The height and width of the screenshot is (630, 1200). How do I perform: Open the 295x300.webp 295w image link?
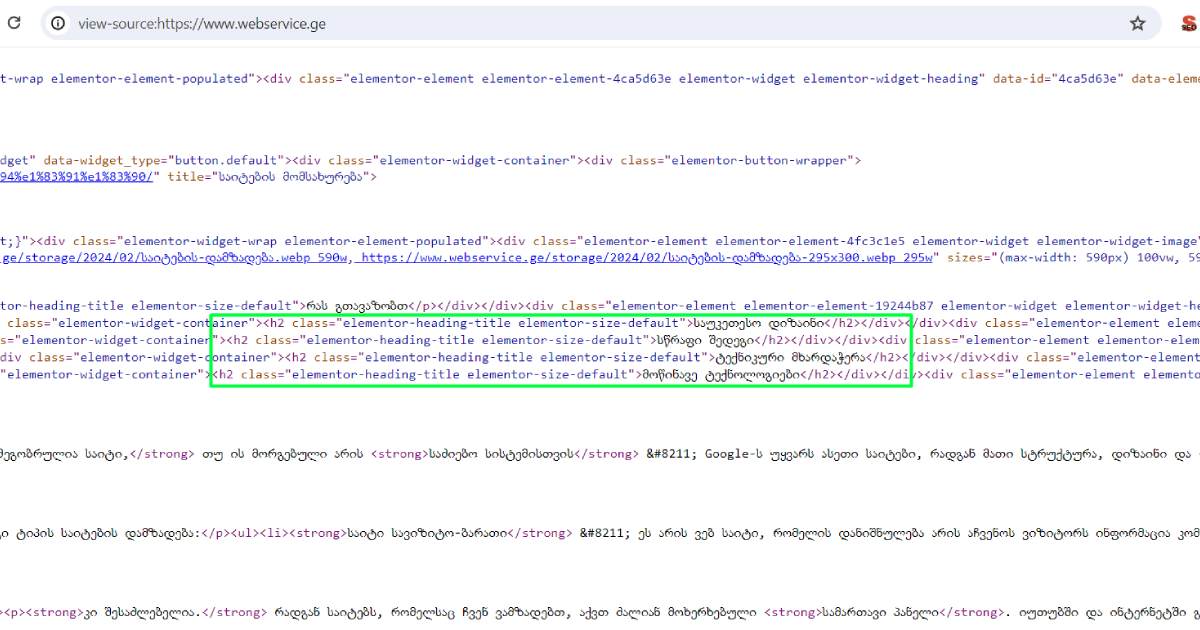(x=647, y=257)
